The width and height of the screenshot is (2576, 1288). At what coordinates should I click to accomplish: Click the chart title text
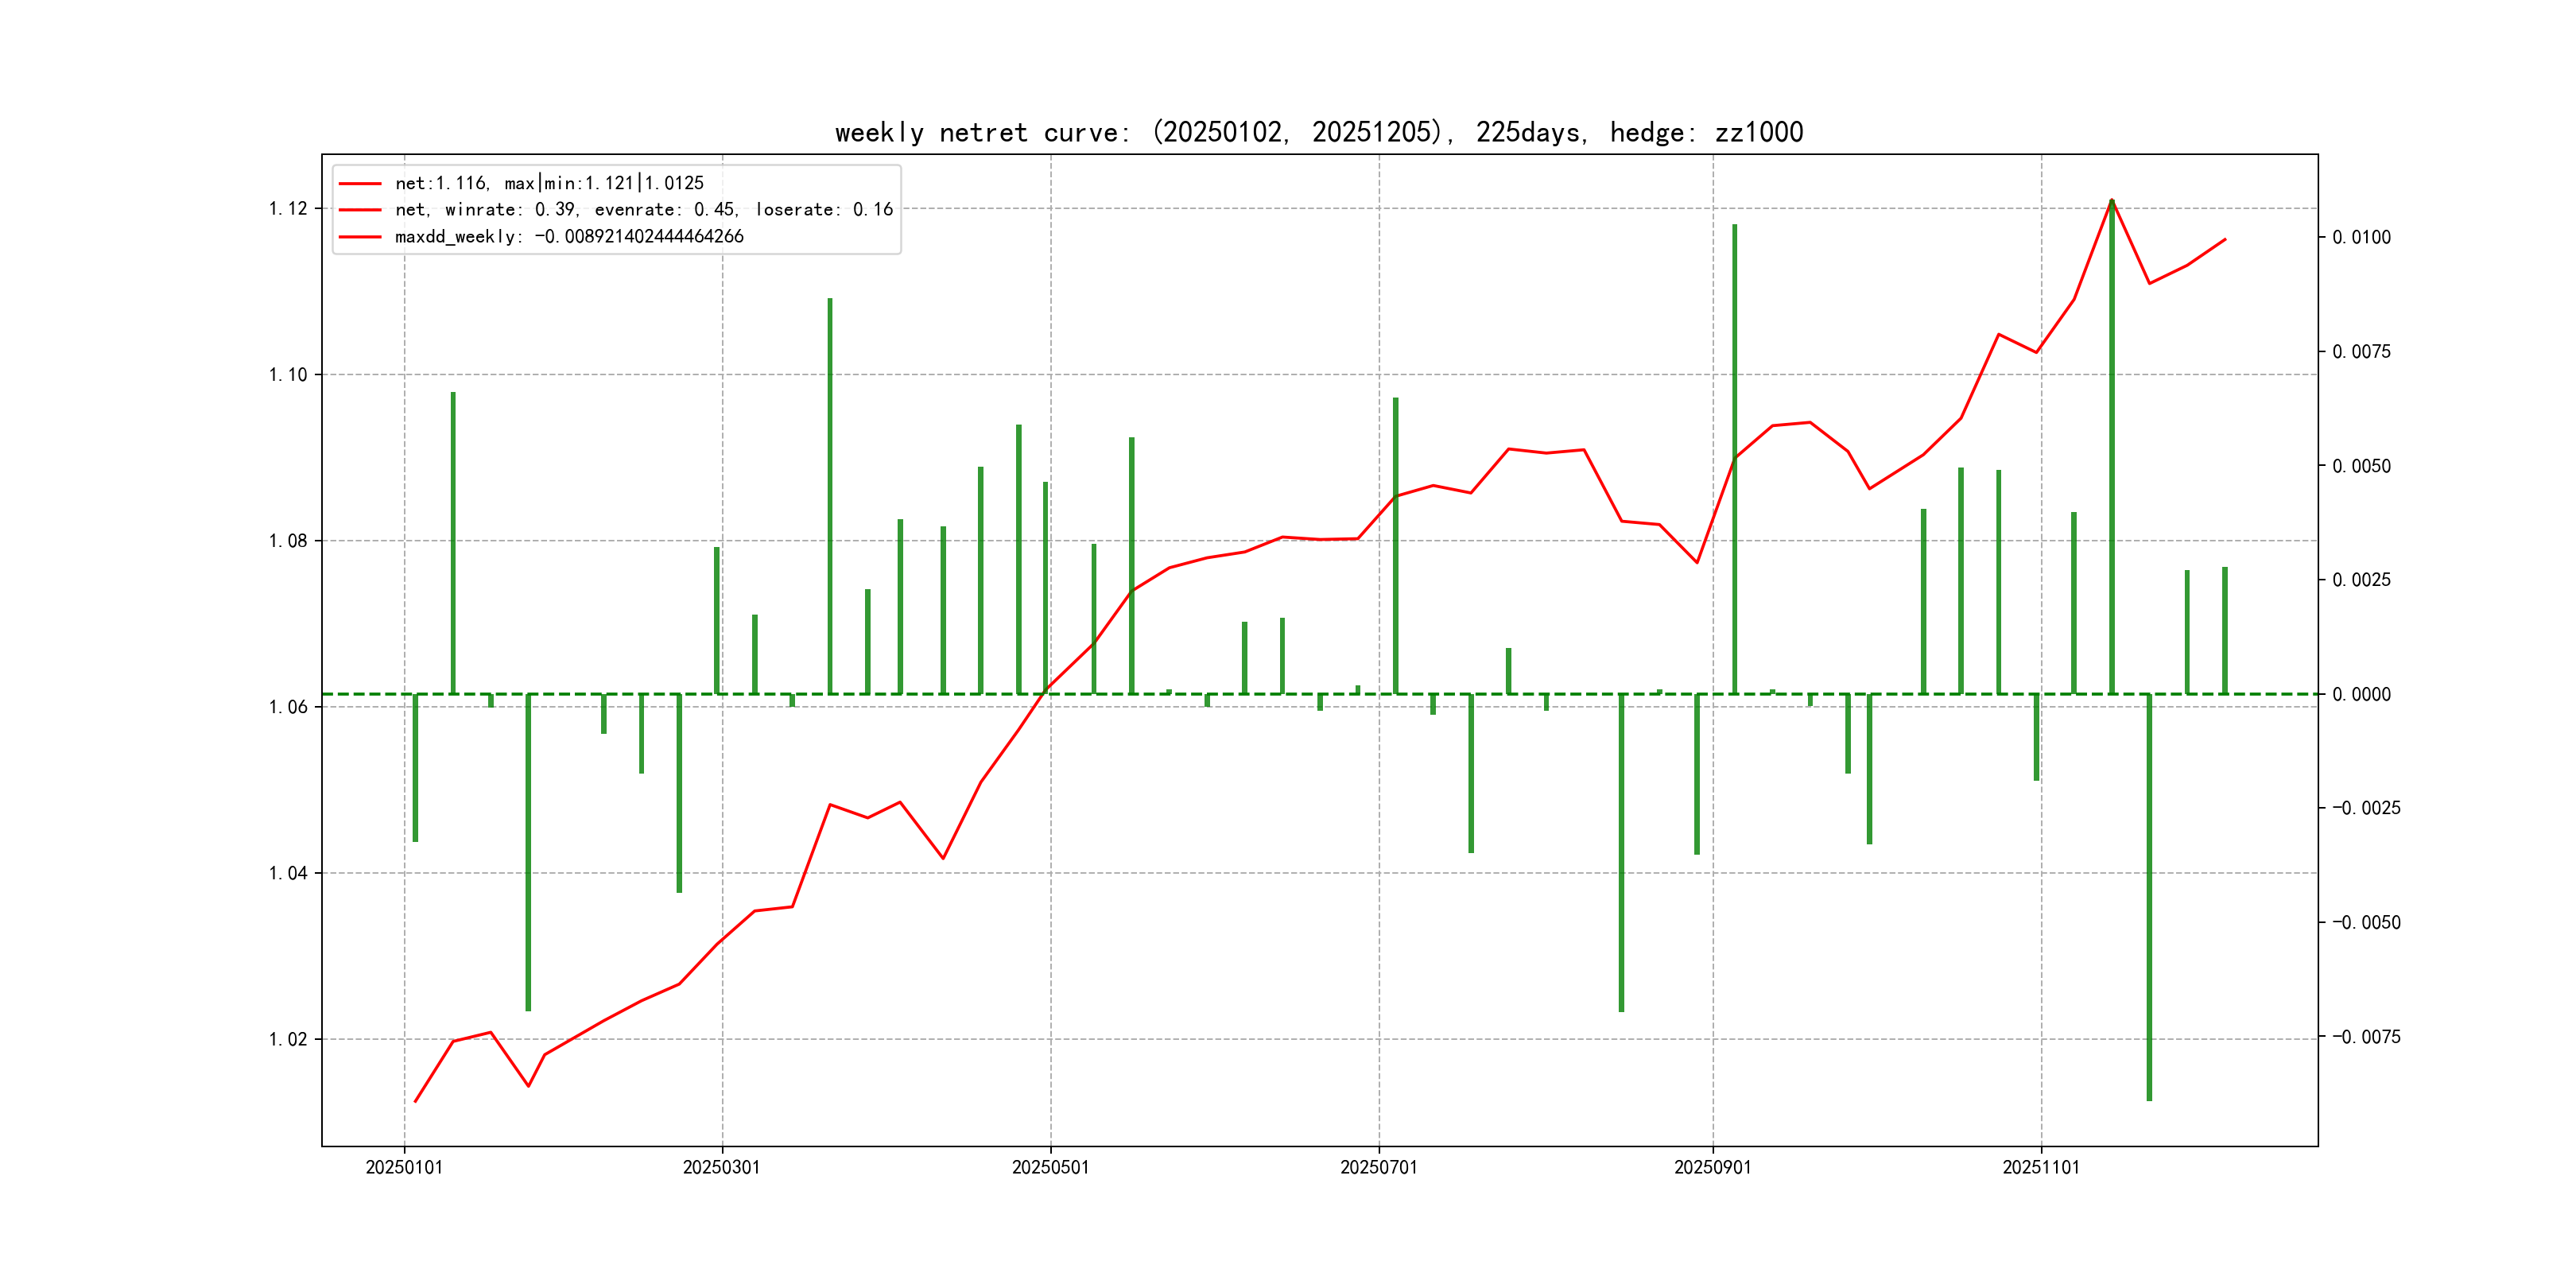[1318, 132]
